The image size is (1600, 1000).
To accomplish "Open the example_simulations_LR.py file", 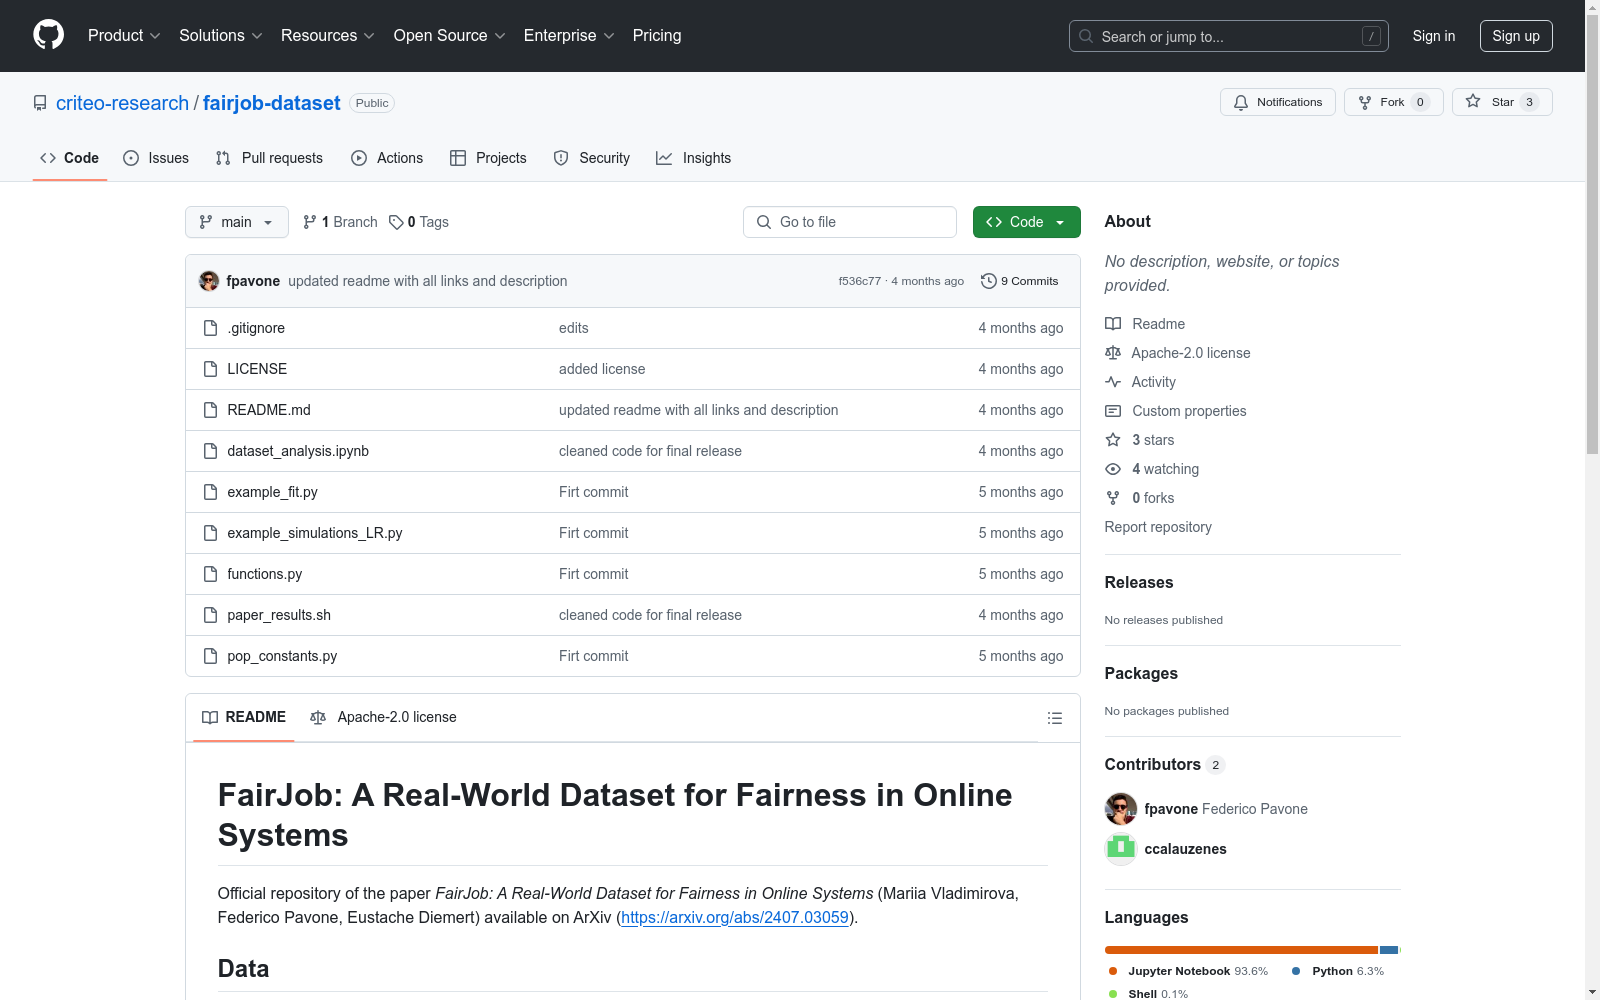I will point(315,533).
